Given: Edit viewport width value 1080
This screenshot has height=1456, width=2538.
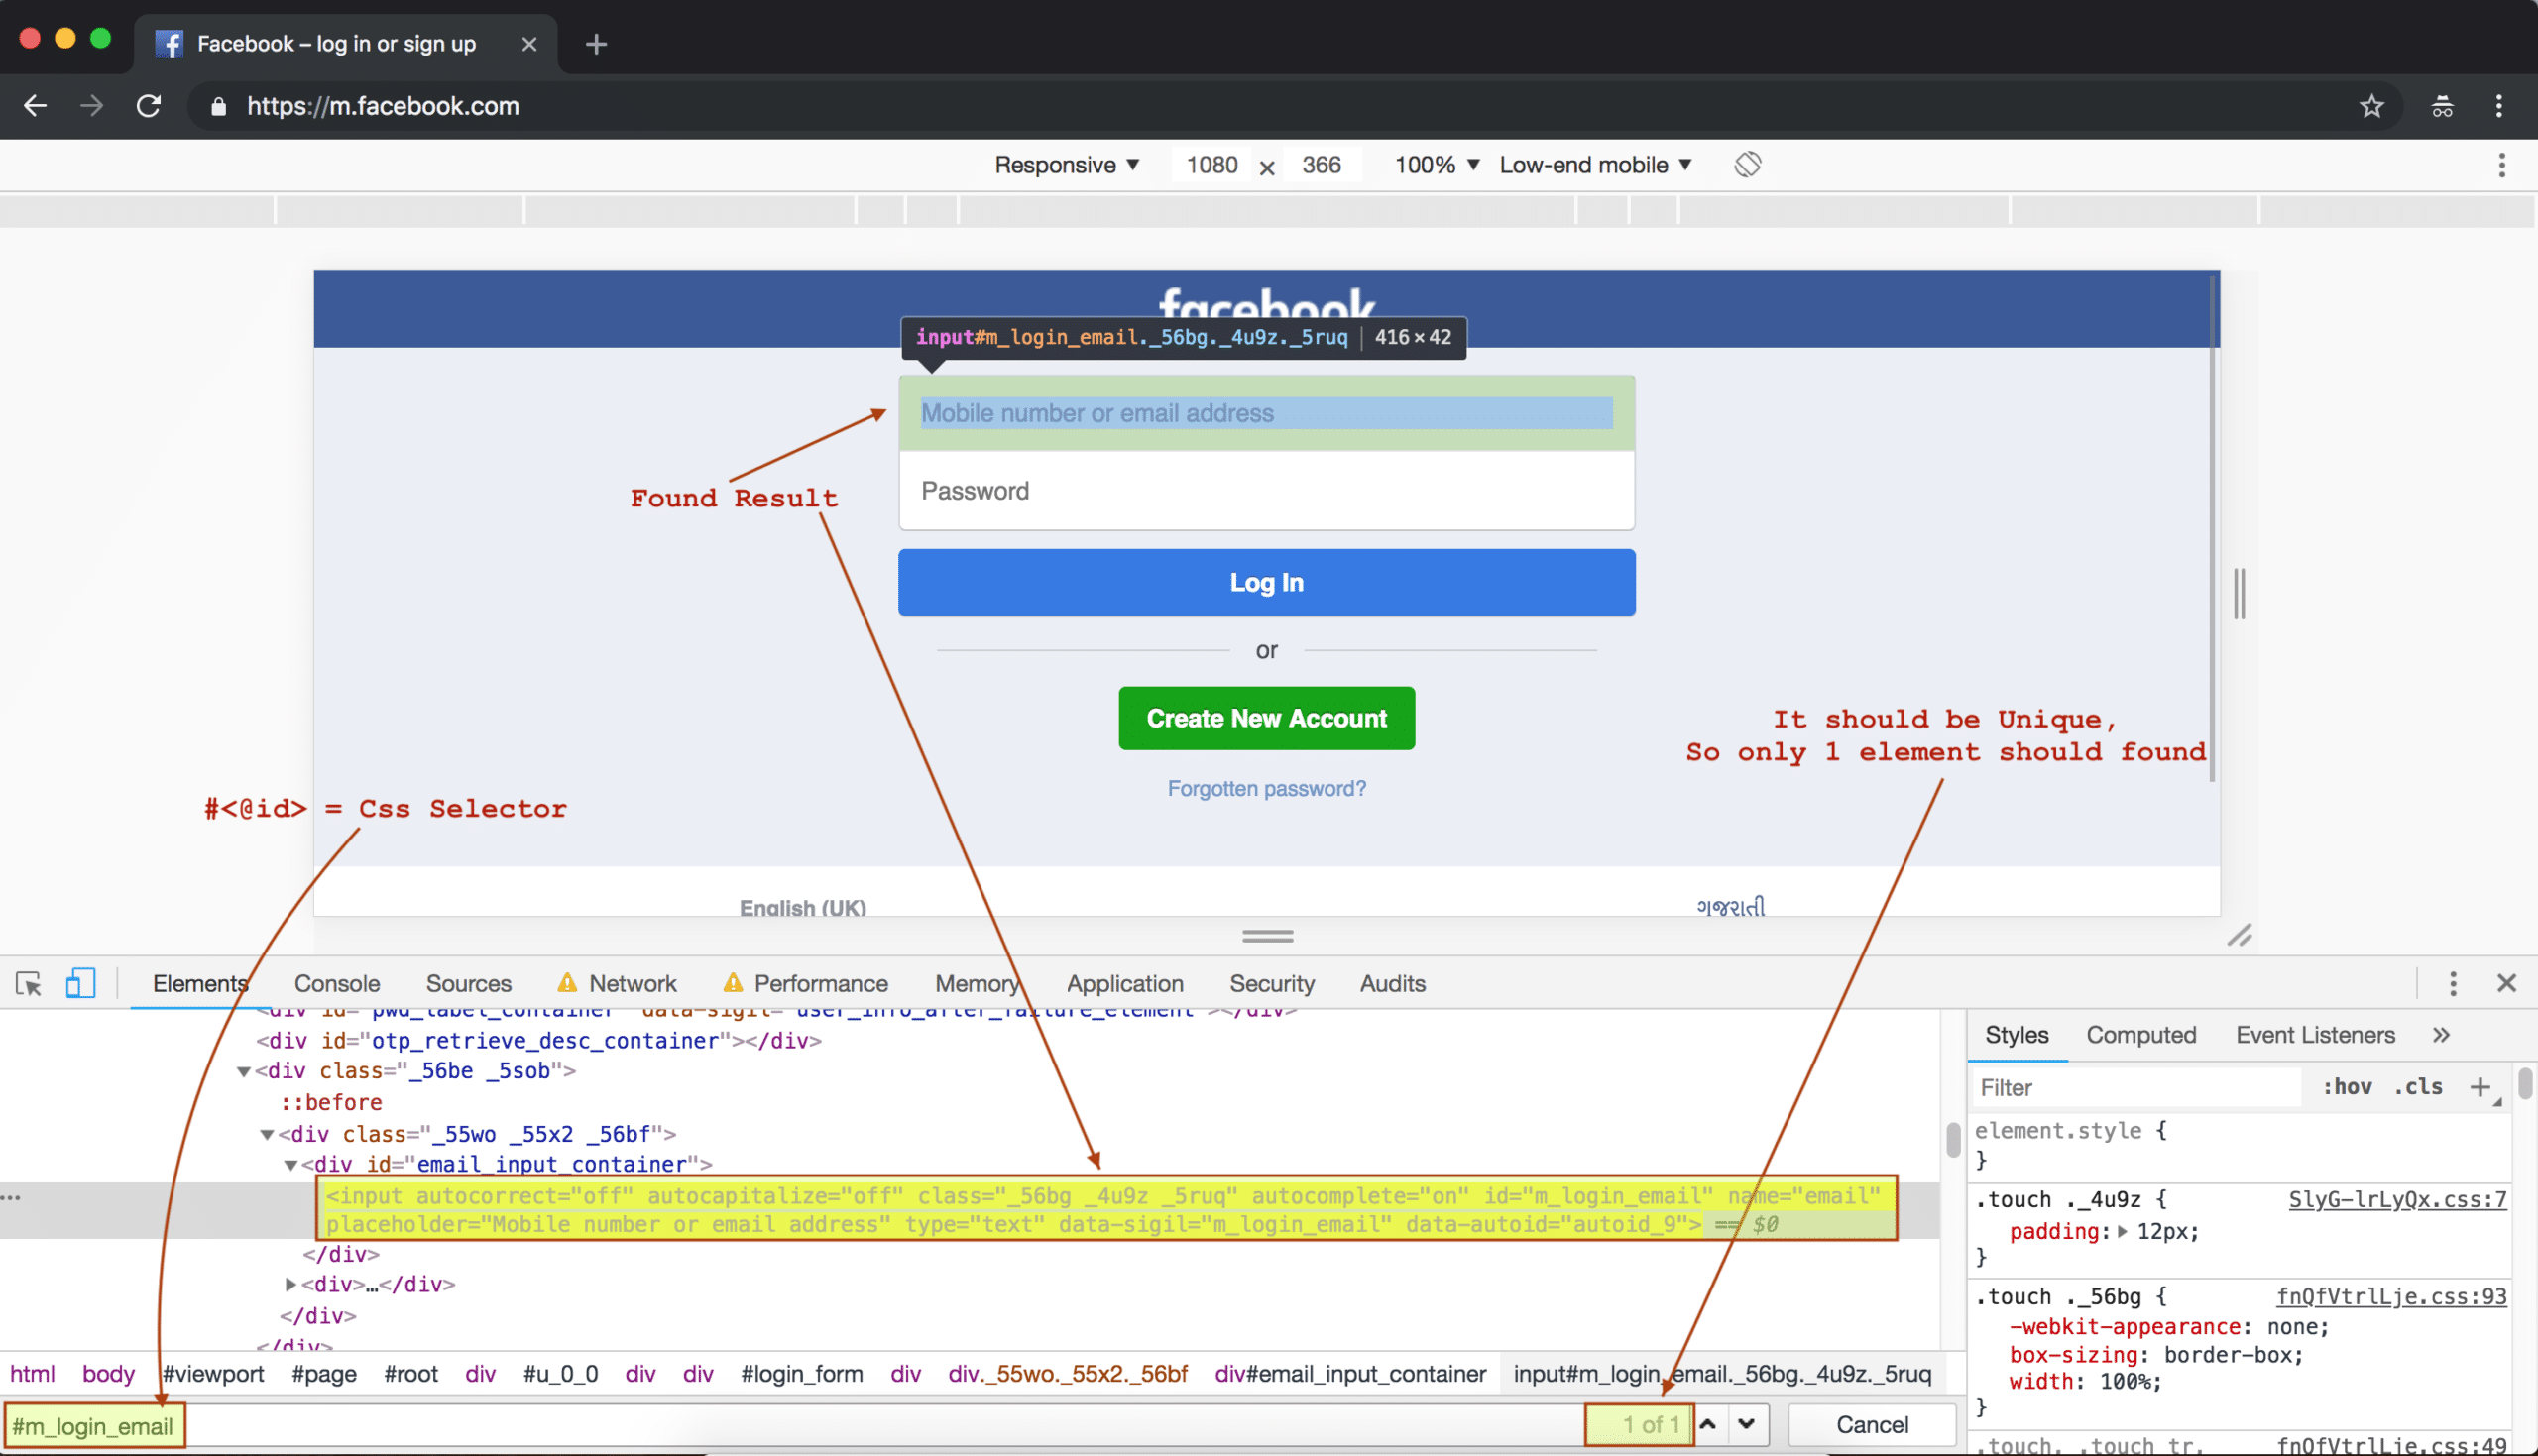Looking at the screenshot, I should pos(1211,165).
